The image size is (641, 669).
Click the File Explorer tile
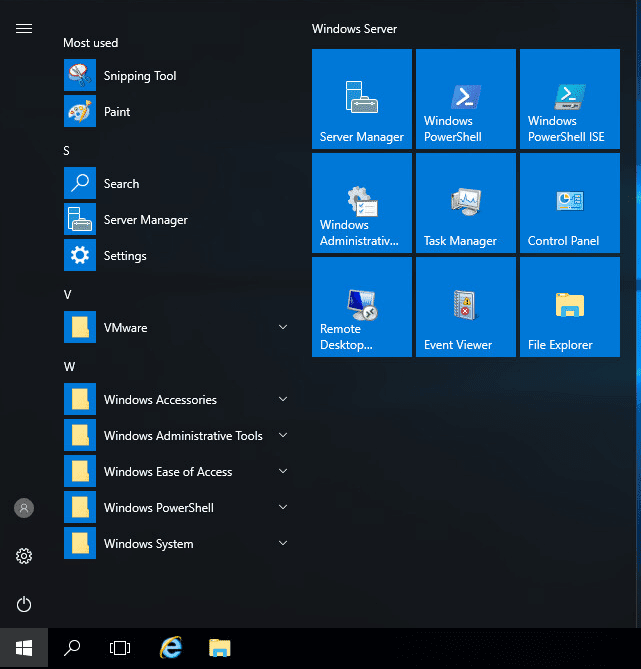pyautogui.click(x=570, y=307)
